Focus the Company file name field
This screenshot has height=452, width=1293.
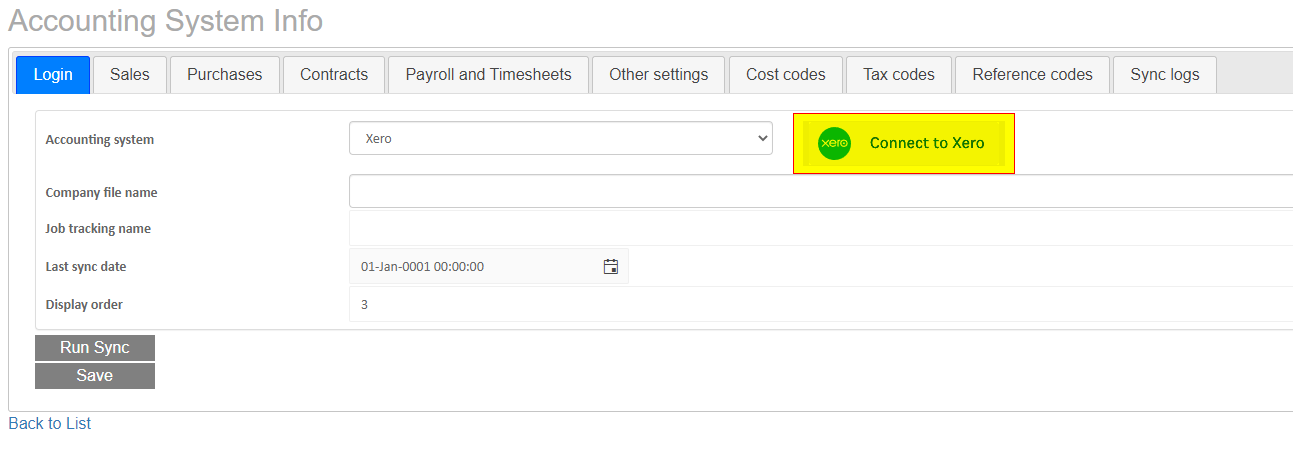821,191
